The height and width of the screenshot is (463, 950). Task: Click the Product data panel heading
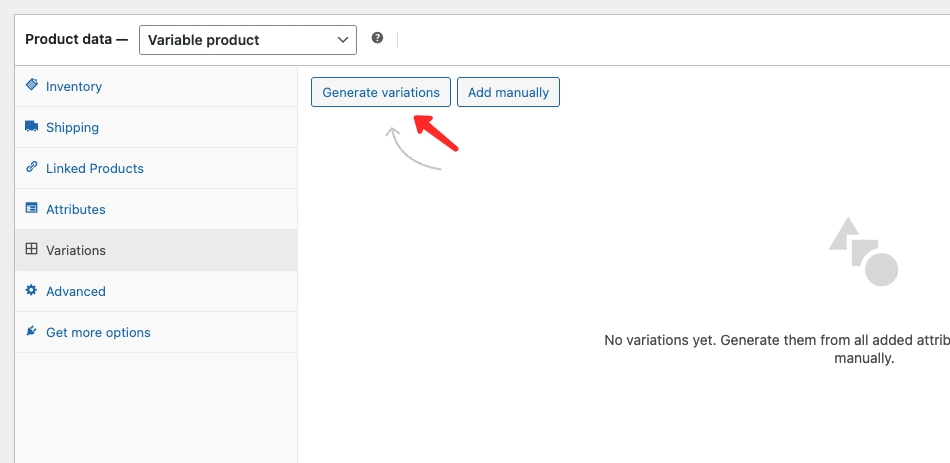[76, 40]
